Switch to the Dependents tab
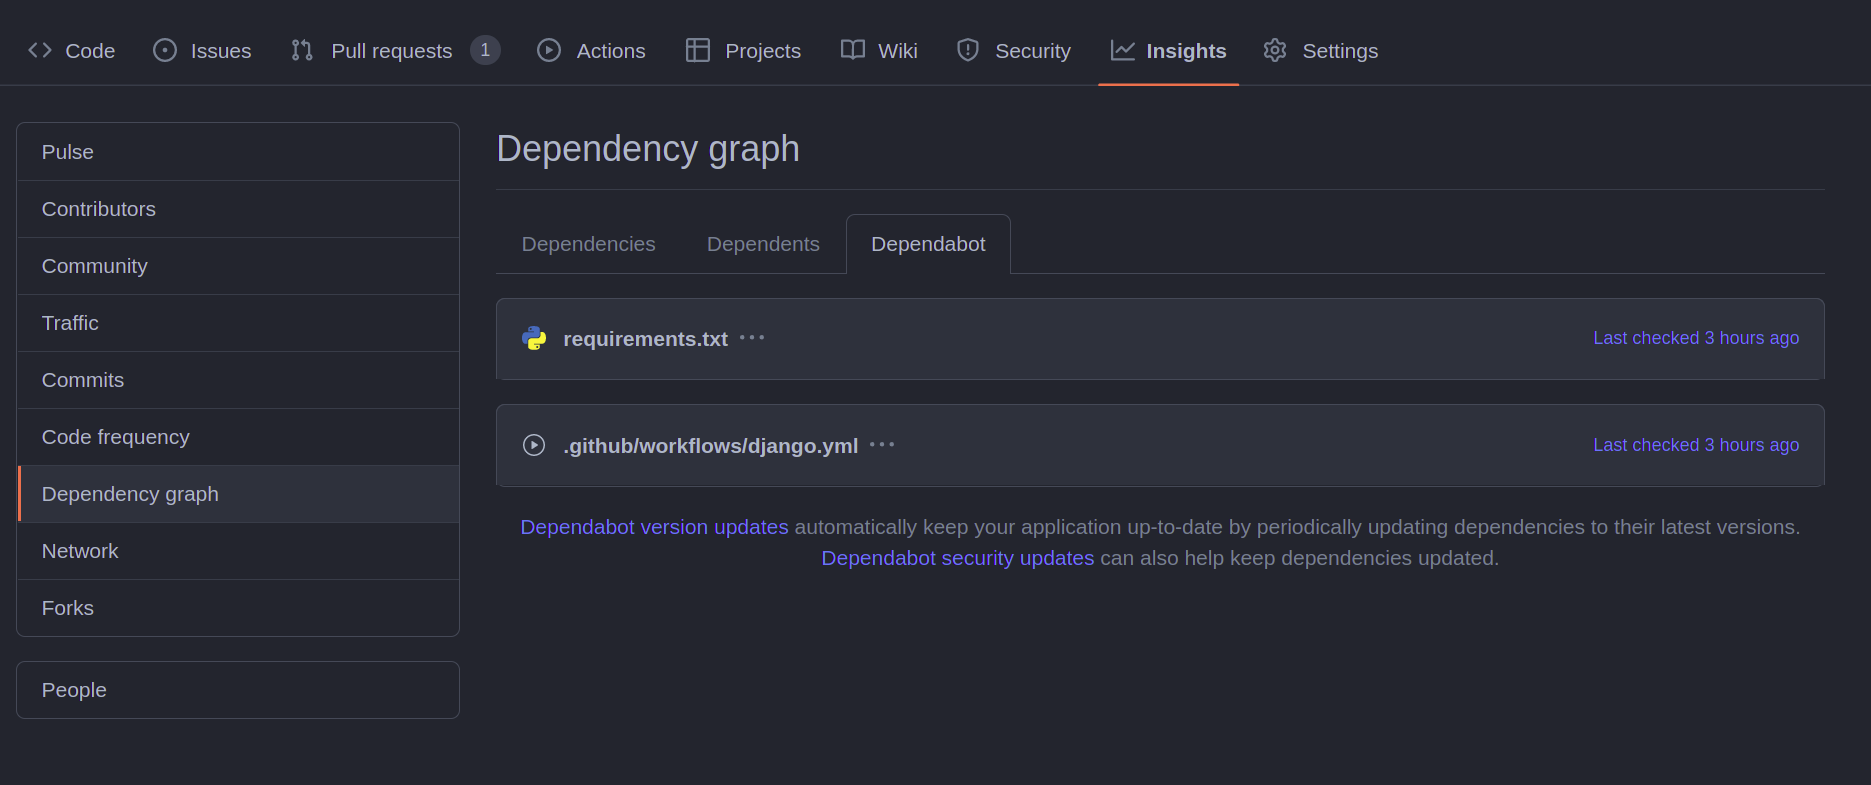The image size is (1871, 785). 763,244
